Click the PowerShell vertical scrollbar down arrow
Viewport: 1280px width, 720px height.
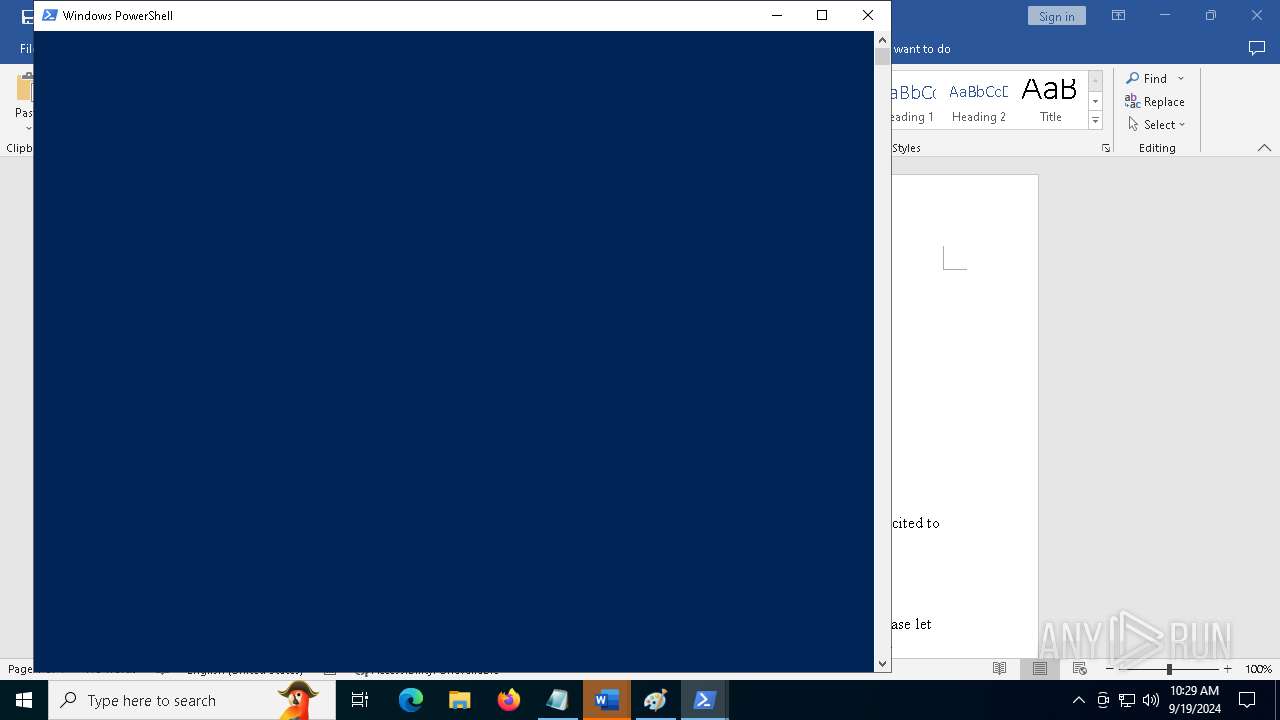pyautogui.click(x=882, y=663)
